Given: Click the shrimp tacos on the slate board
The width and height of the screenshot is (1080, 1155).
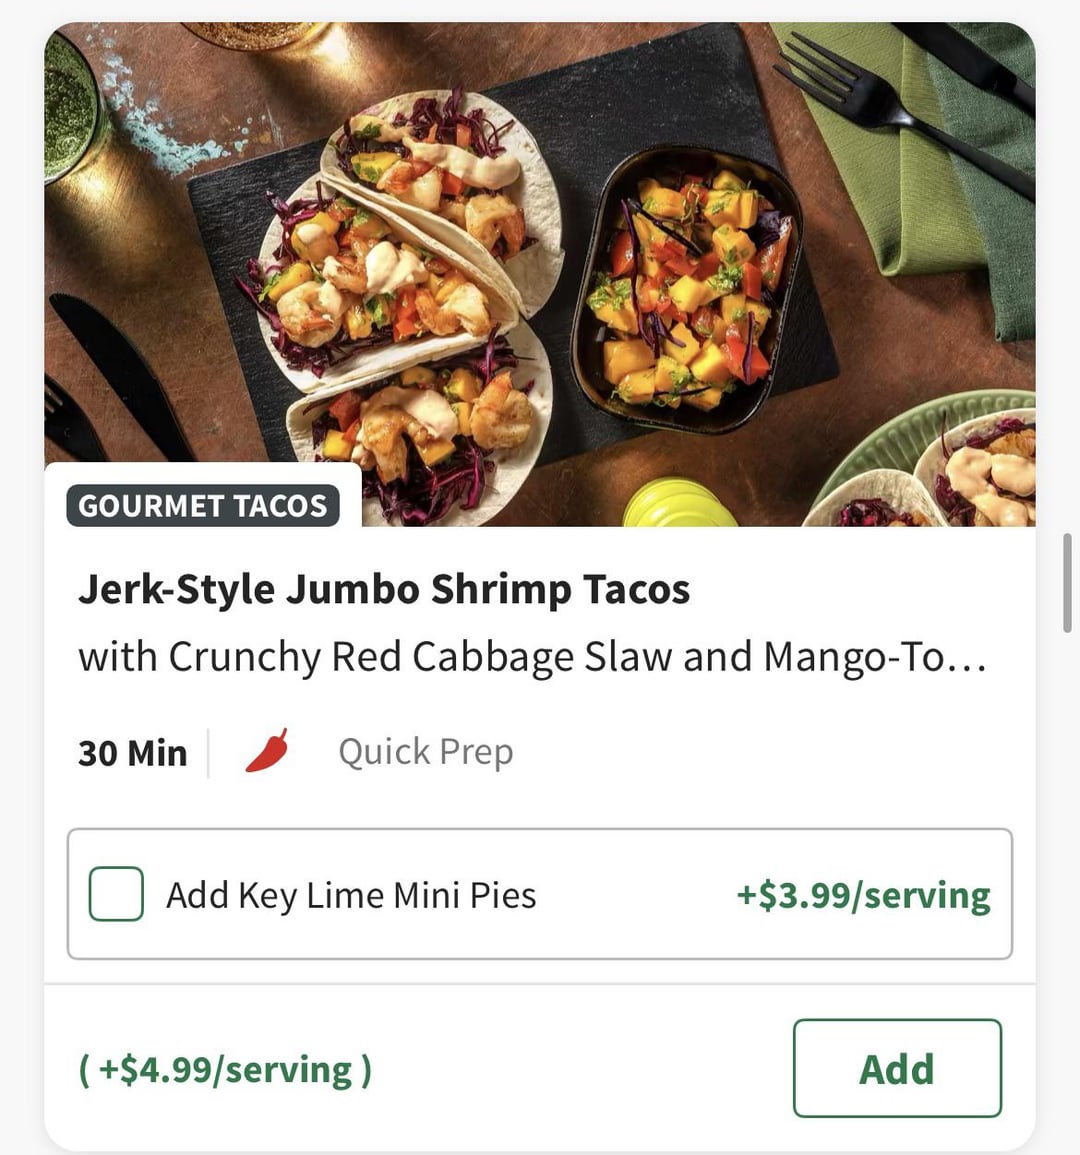Looking at the screenshot, I should (400, 300).
